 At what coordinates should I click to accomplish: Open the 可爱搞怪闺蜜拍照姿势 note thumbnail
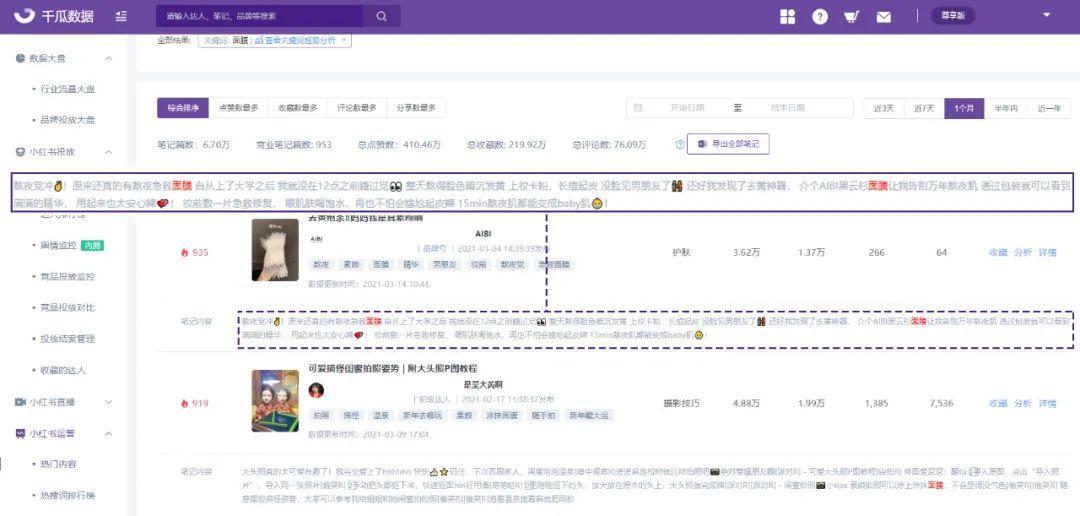tap(275, 401)
